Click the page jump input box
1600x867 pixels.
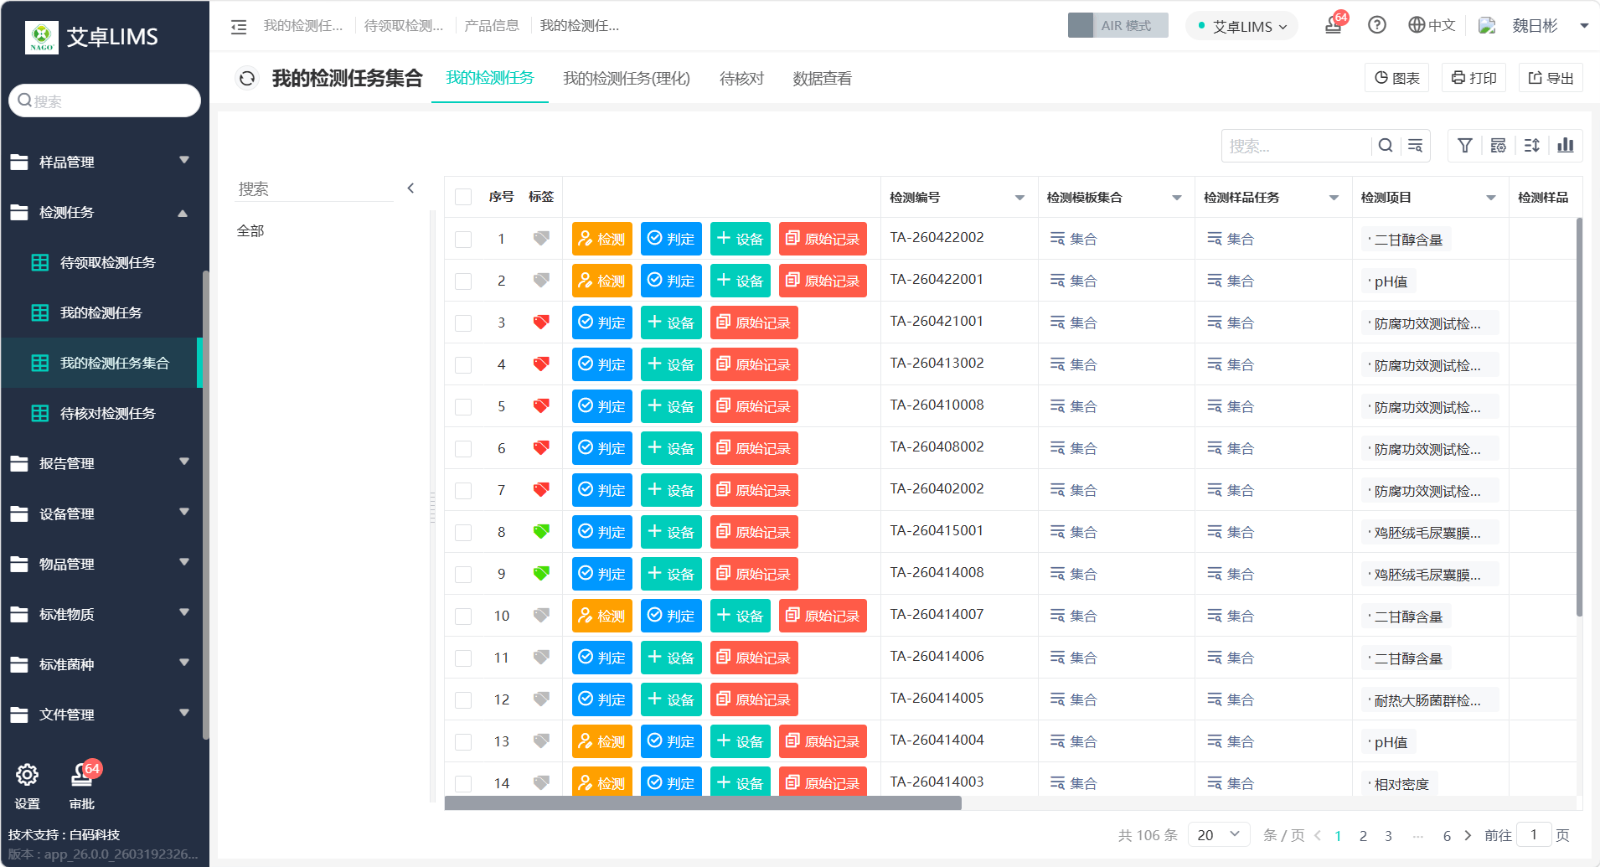[x=1534, y=835]
